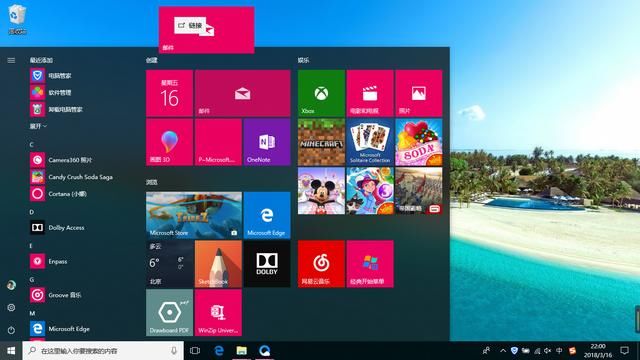Image resolution: width=640 pixels, height=360 pixels.
Task: Open the Paint 3D tile
Action: (x=169, y=142)
